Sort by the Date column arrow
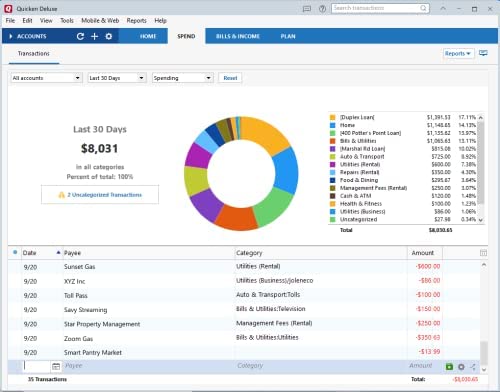500x392 pixels. click(x=58, y=252)
